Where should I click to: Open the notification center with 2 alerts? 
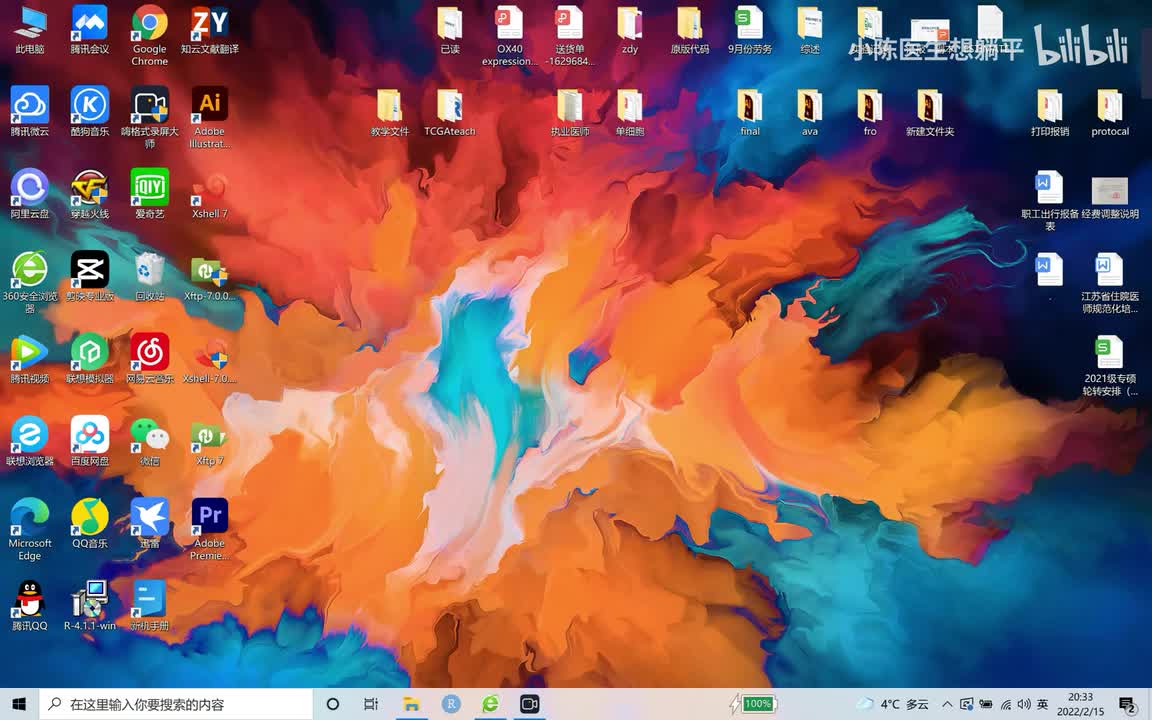1128,704
